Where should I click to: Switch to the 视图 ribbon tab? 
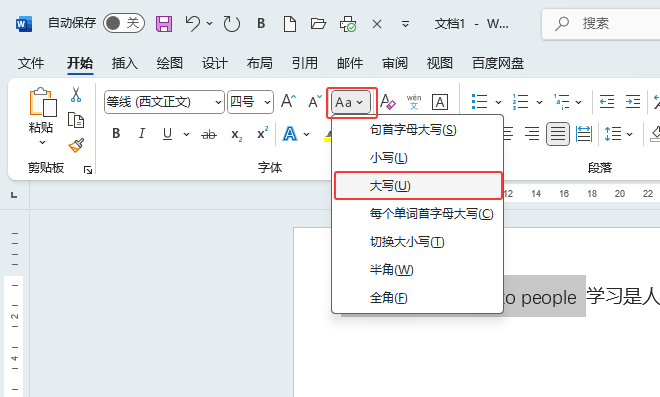click(440, 63)
